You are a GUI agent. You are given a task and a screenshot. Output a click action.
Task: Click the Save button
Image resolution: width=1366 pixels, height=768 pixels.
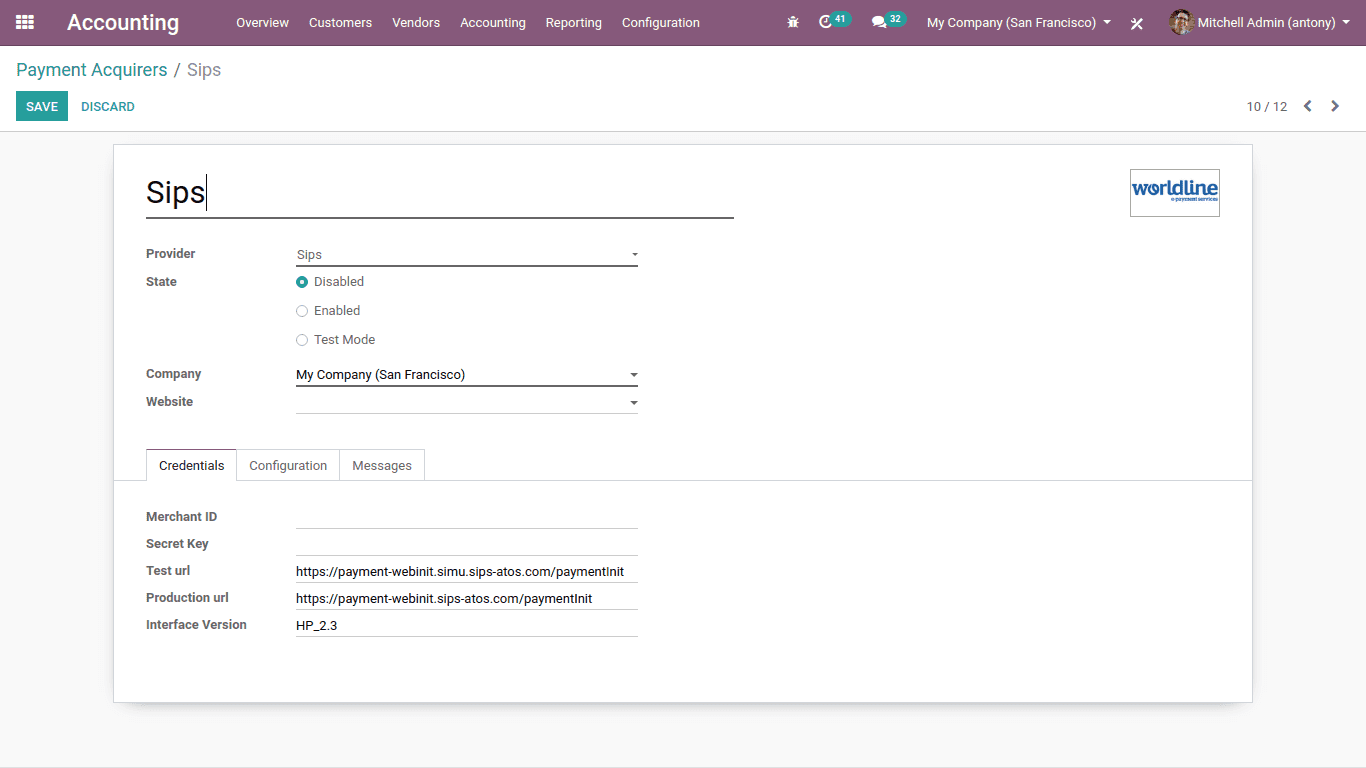42,106
